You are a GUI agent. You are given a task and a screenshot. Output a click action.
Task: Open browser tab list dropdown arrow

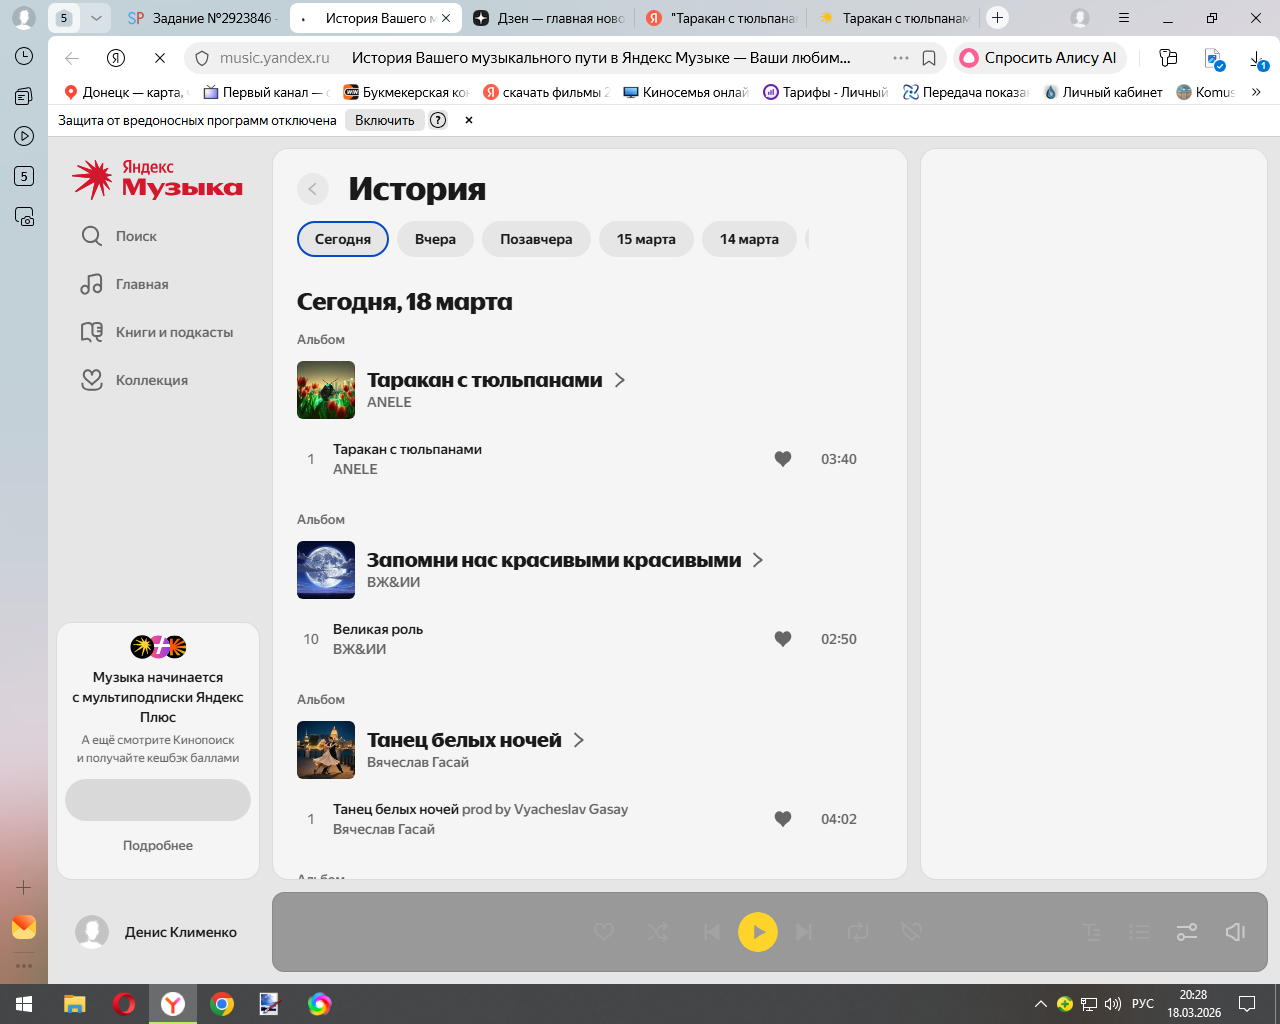point(96,18)
